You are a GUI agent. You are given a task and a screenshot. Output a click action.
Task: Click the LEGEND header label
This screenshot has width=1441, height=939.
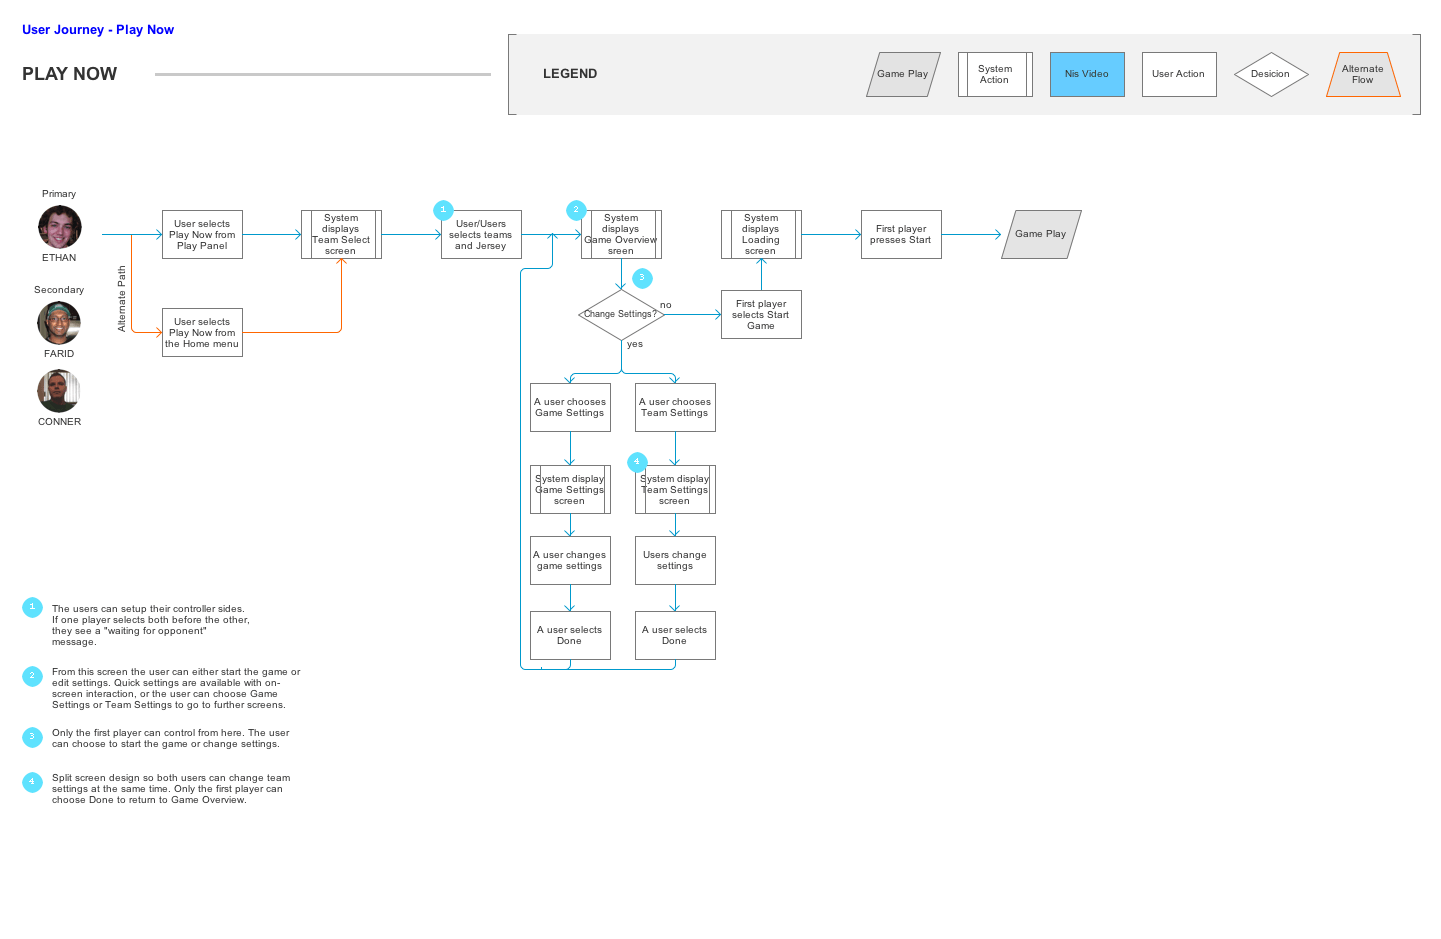point(570,73)
